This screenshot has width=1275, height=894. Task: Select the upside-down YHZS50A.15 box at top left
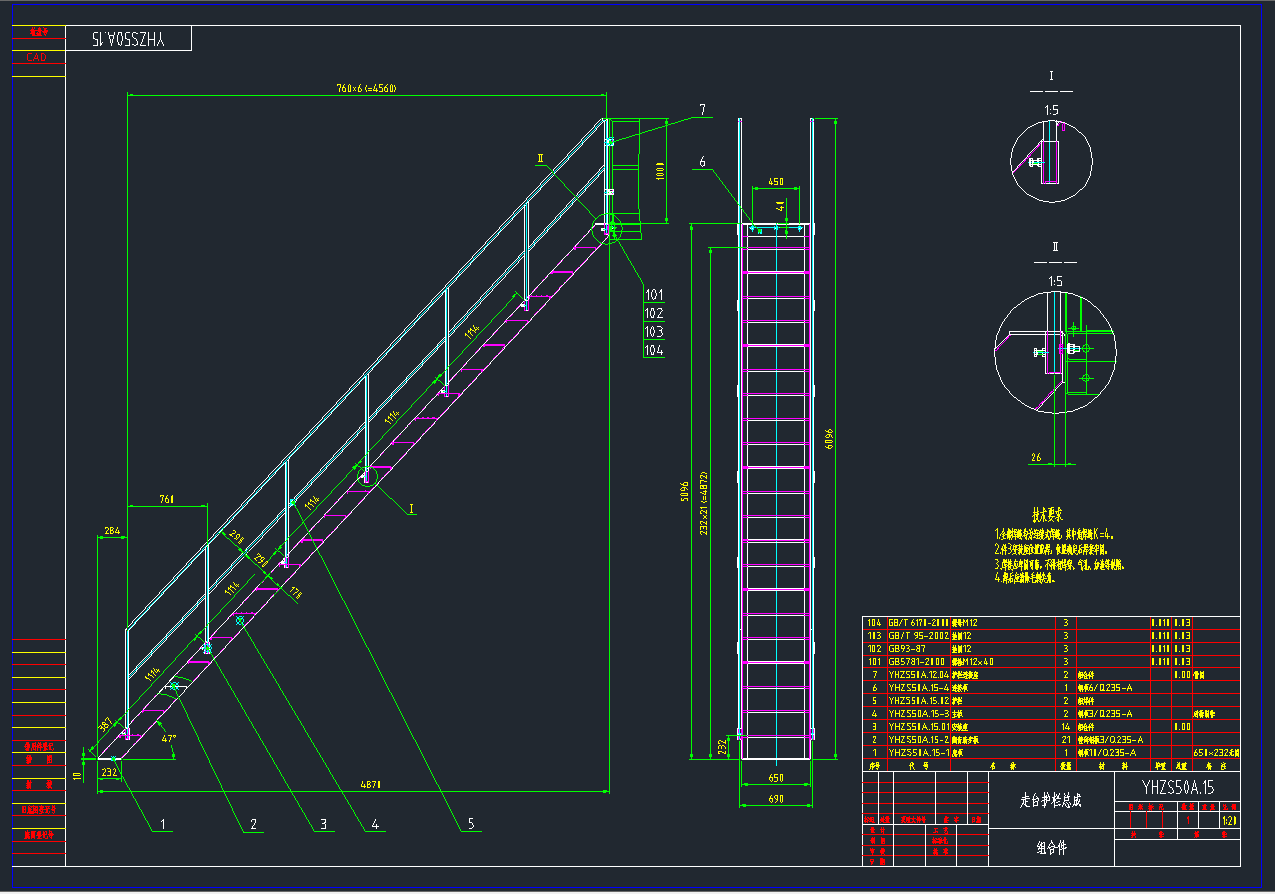(127, 39)
